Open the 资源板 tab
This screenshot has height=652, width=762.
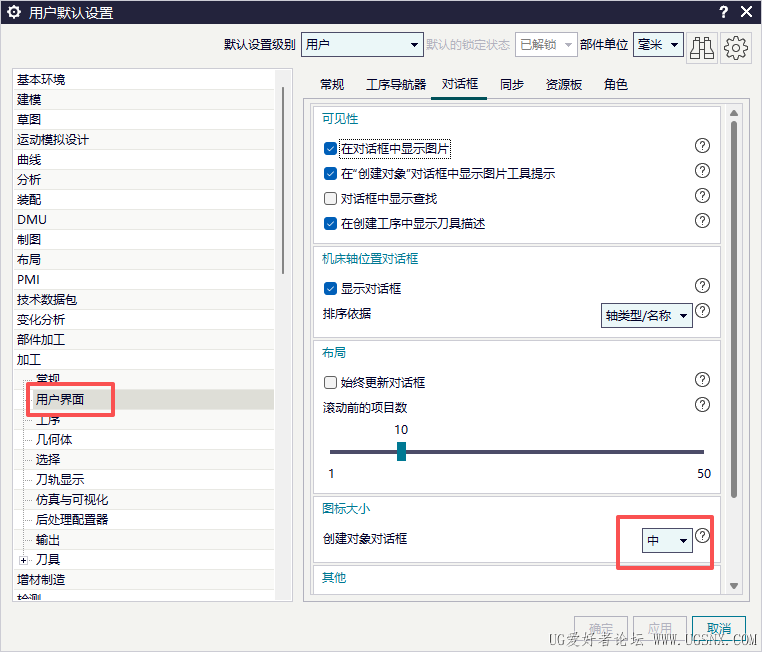[564, 85]
